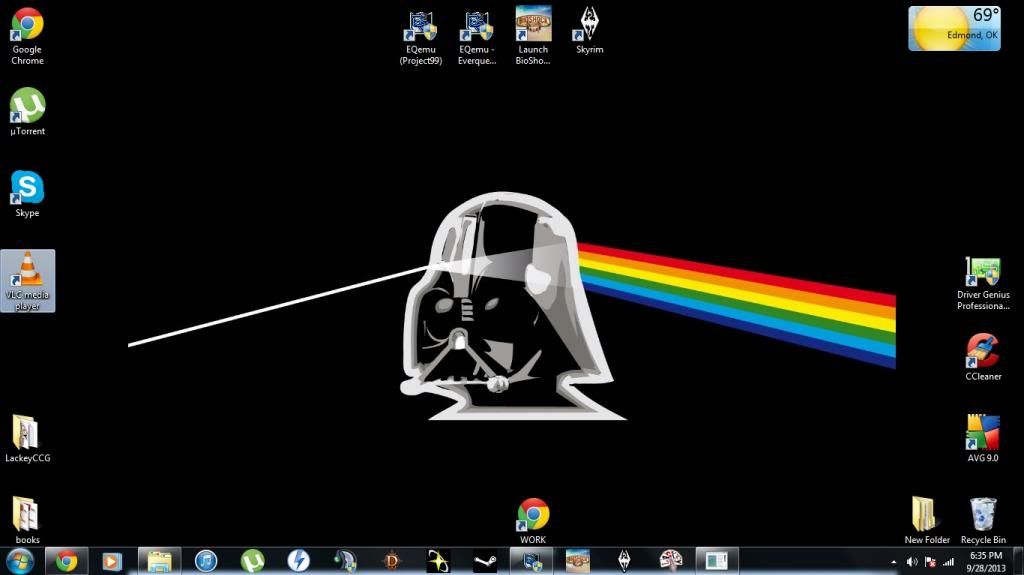This screenshot has height=575, width=1024.
Task: Open the Windows Start menu
Action: click(x=20, y=561)
